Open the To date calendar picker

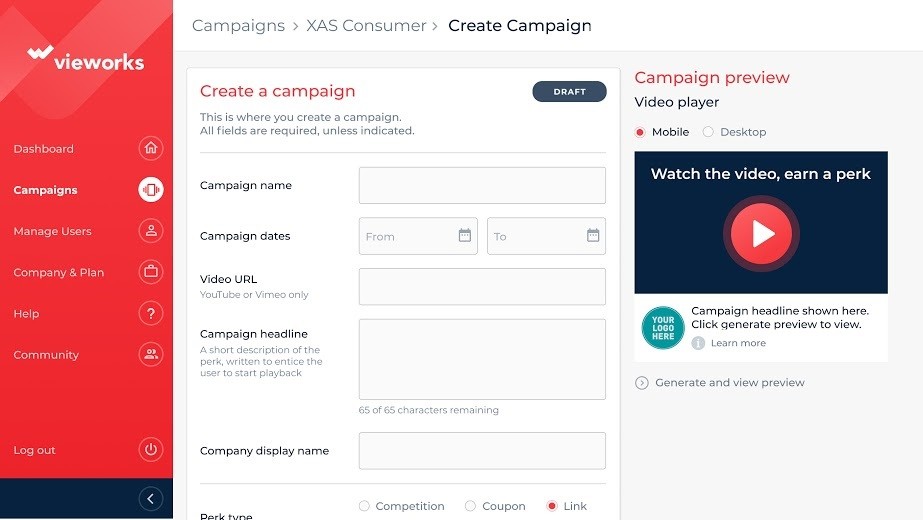[x=593, y=236]
